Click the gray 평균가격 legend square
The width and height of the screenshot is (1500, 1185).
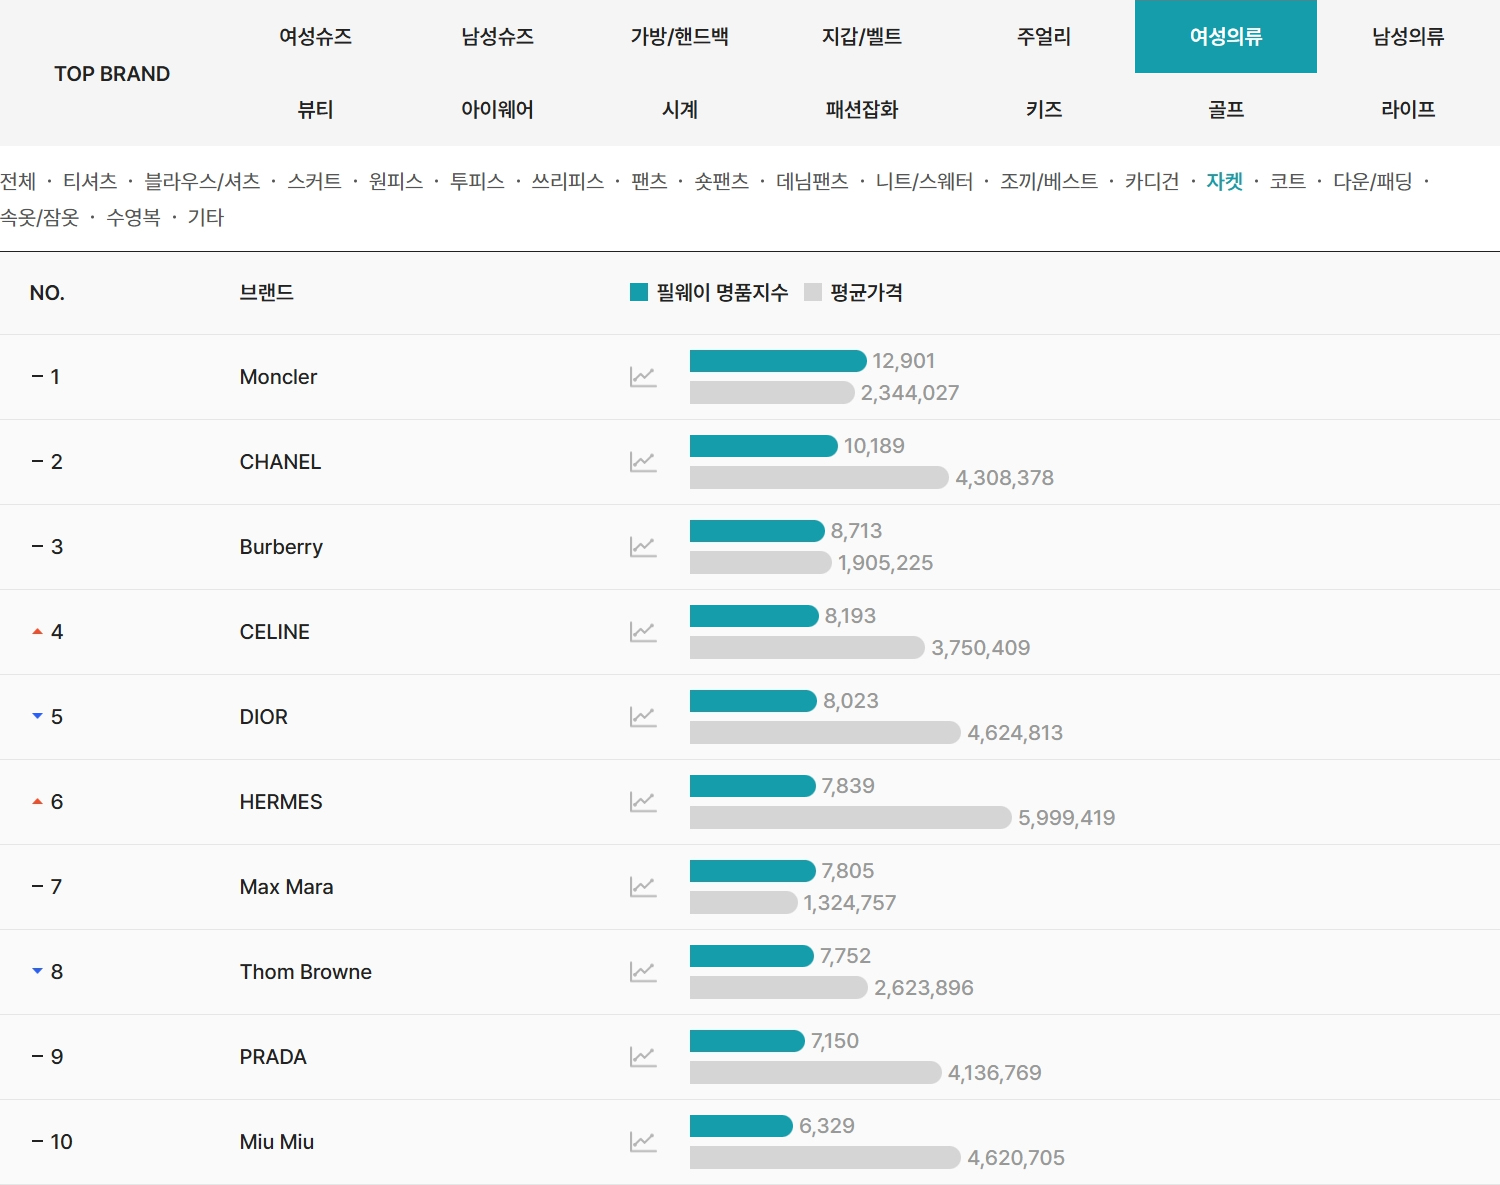[813, 292]
